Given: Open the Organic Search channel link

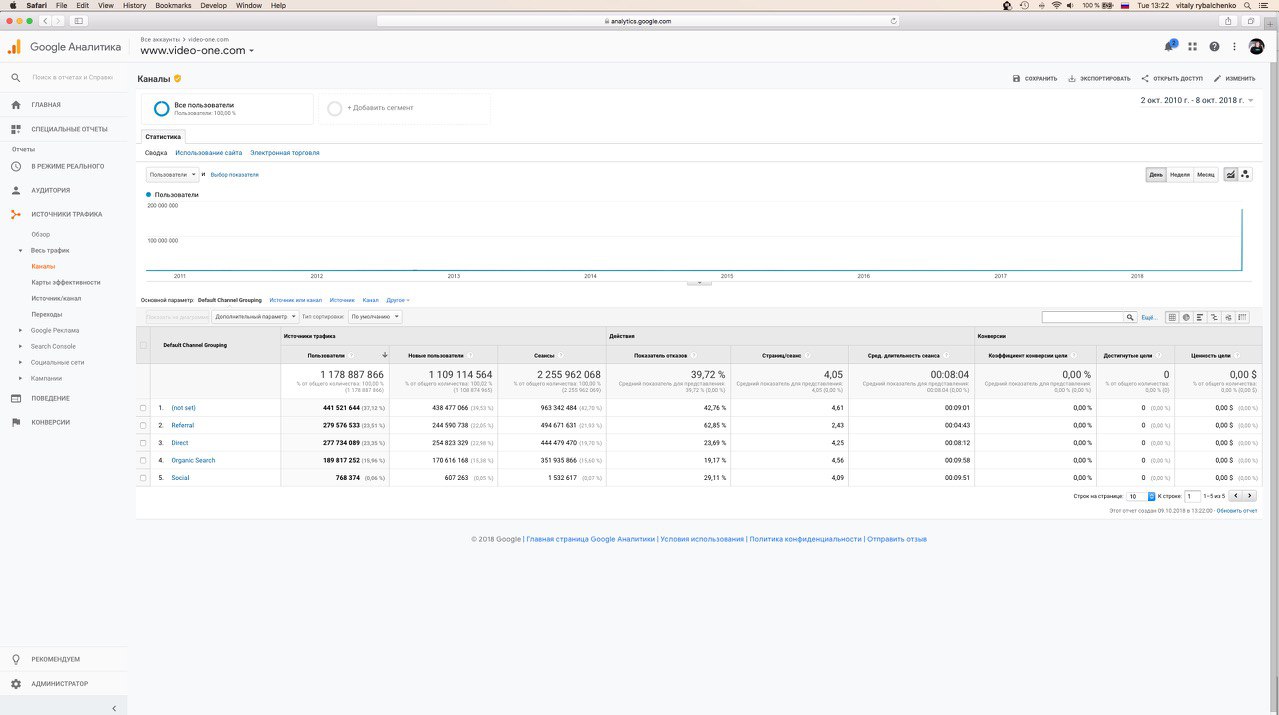Looking at the screenshot, I should (193, 460).
